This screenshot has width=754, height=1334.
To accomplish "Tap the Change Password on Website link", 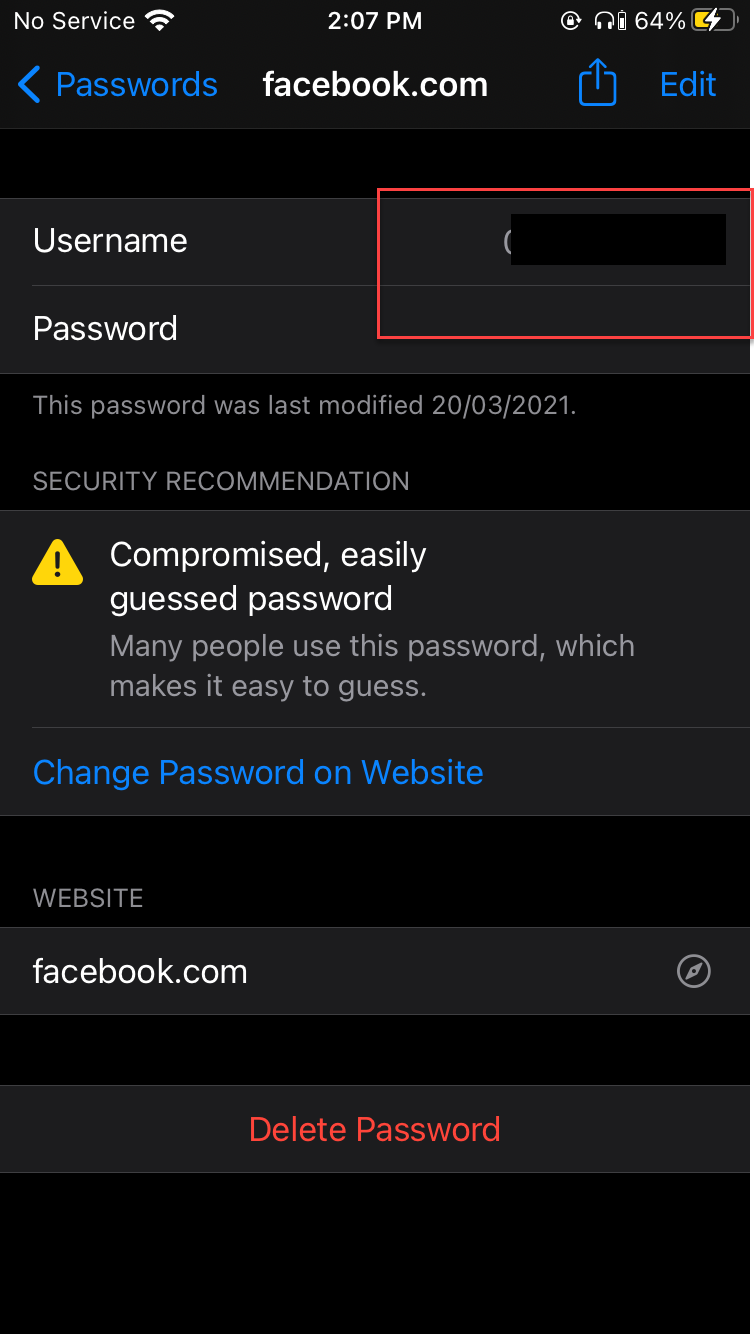I will 258,772.
